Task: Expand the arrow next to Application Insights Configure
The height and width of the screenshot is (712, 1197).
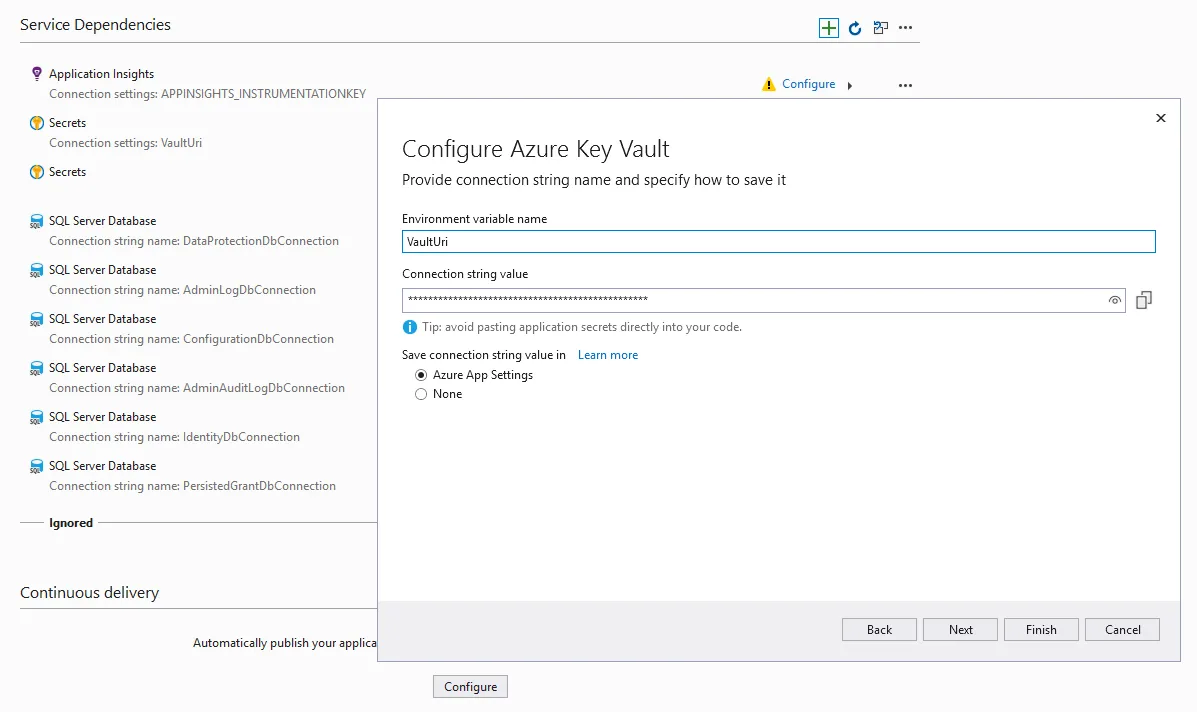Action: [850, 86]
